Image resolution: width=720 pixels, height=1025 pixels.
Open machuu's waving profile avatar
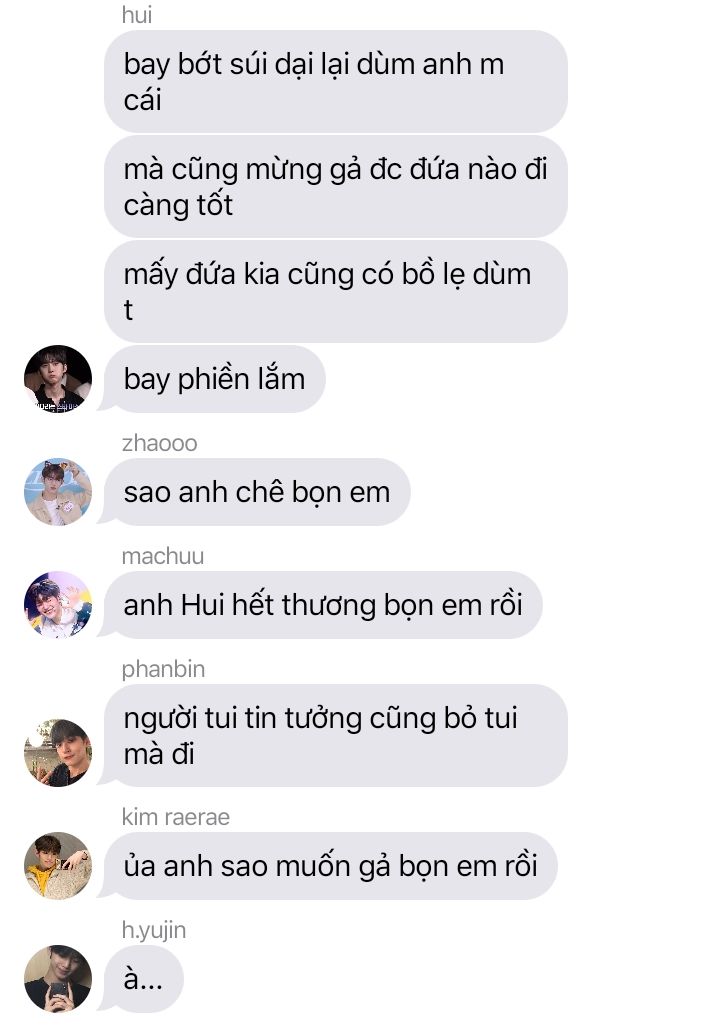[58, 605]
